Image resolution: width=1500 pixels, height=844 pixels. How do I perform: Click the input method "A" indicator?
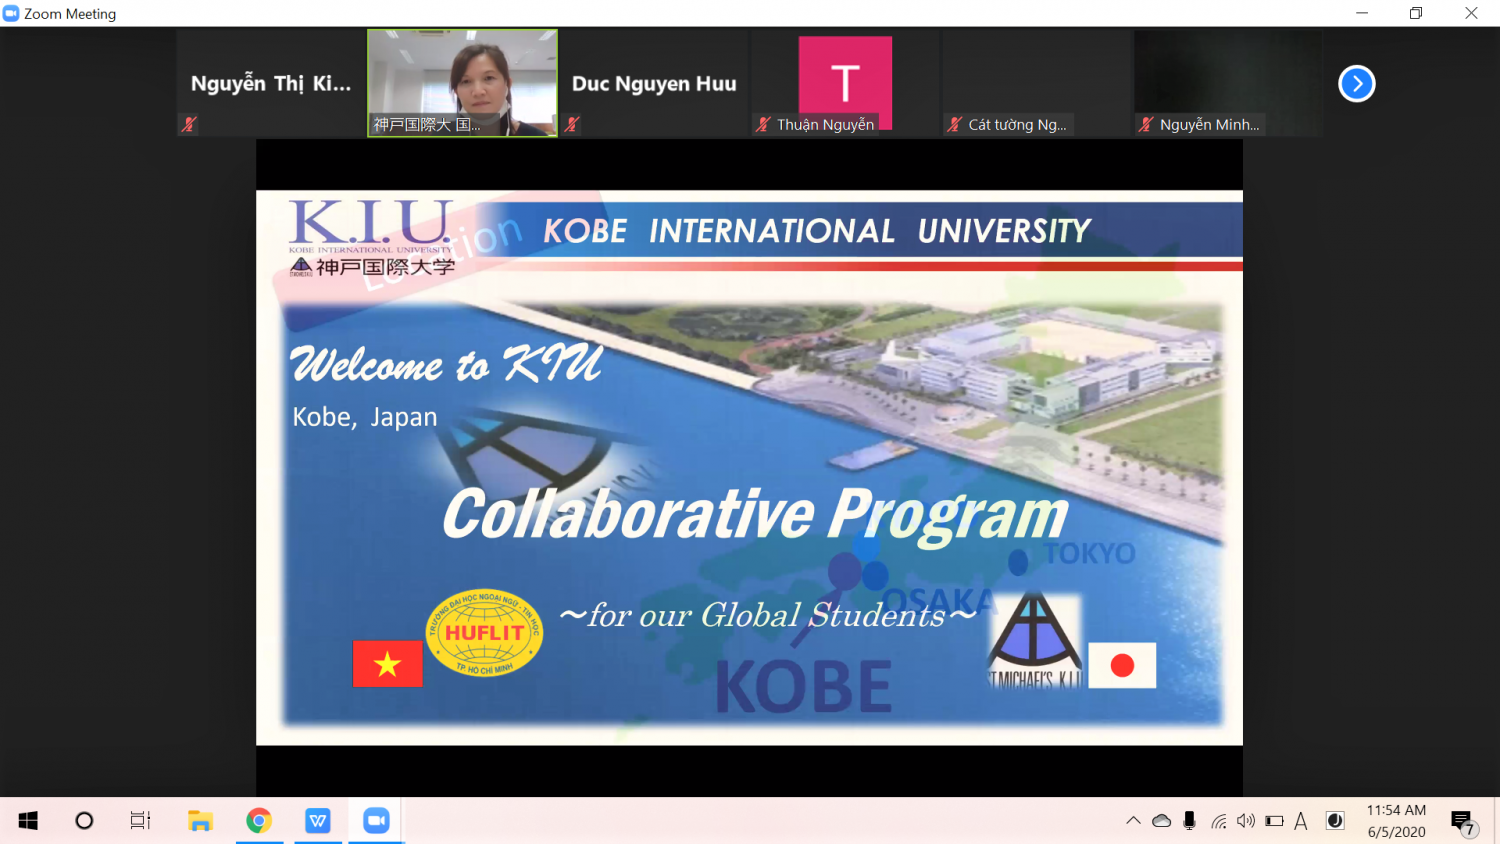coord(1301,821)
